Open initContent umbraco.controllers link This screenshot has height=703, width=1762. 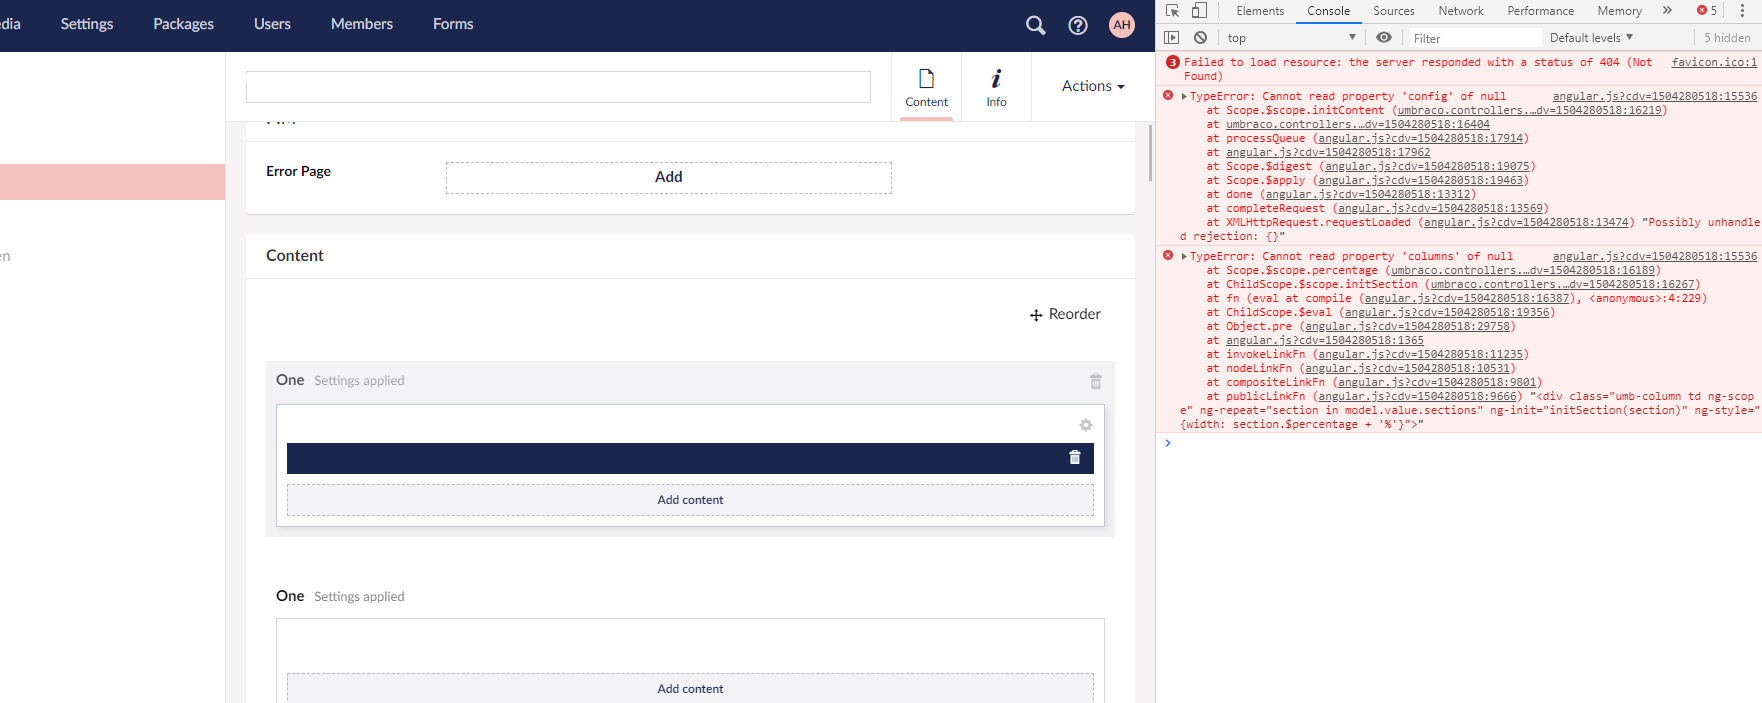coord(1529,111)
